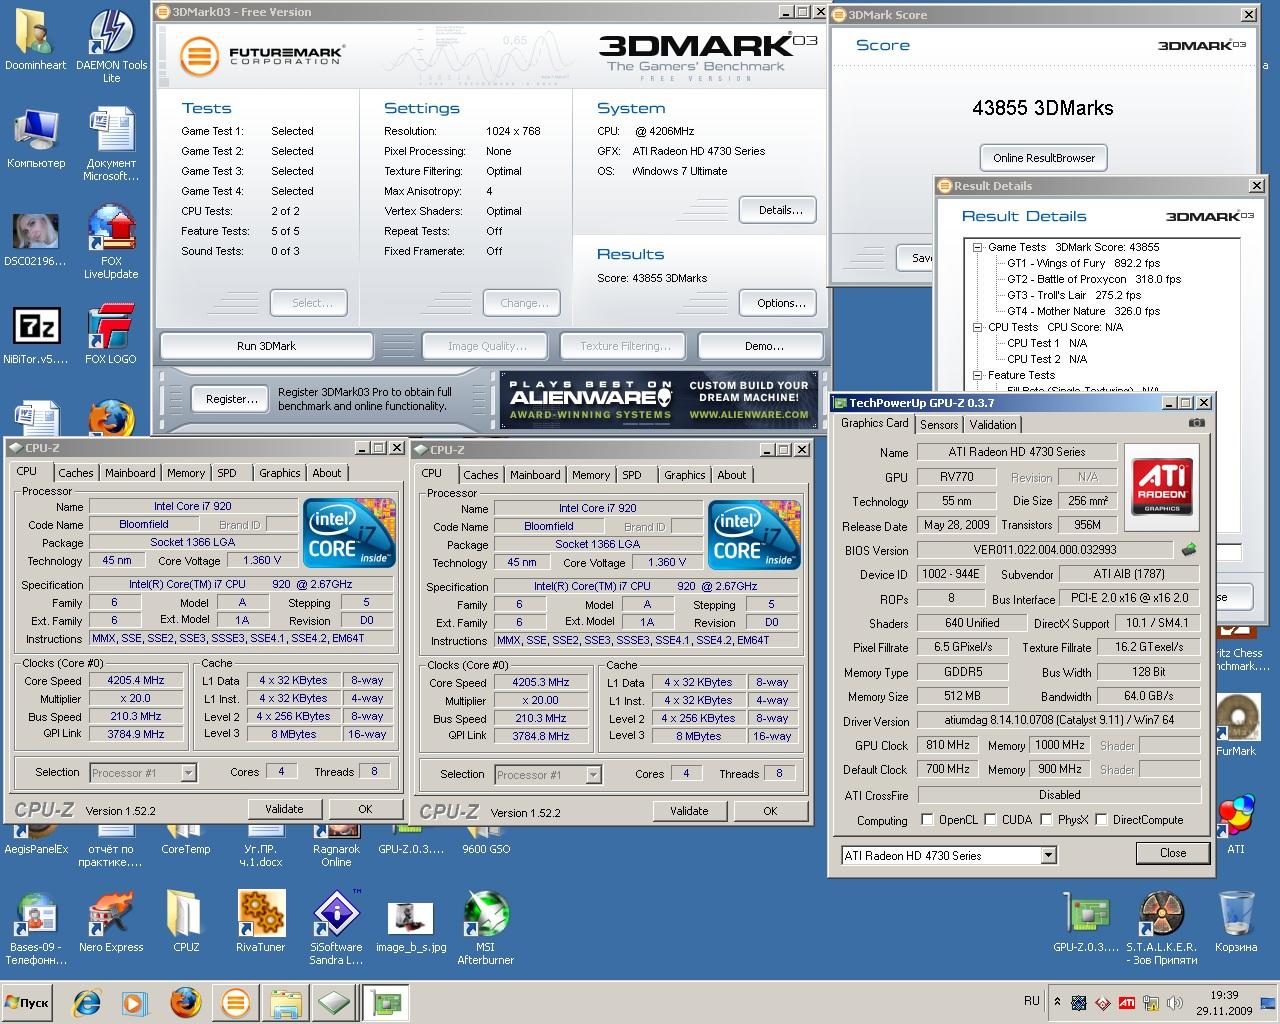1280x1024 pixels.
Task: Click the ATI tray icon in system tray
Action: click(1126, 1002)
